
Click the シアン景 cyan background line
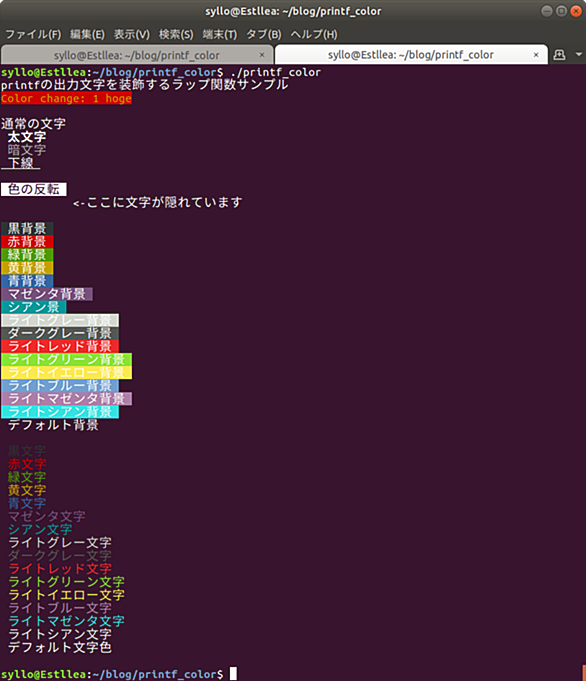(33, 307)
